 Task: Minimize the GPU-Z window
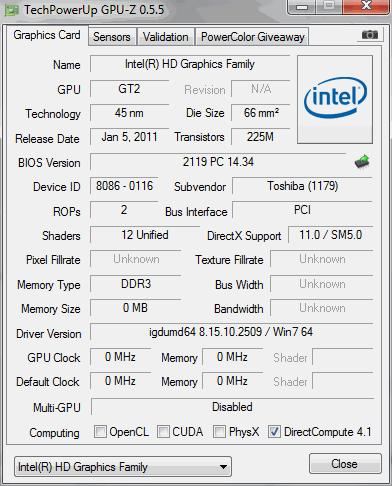(302, 7)
